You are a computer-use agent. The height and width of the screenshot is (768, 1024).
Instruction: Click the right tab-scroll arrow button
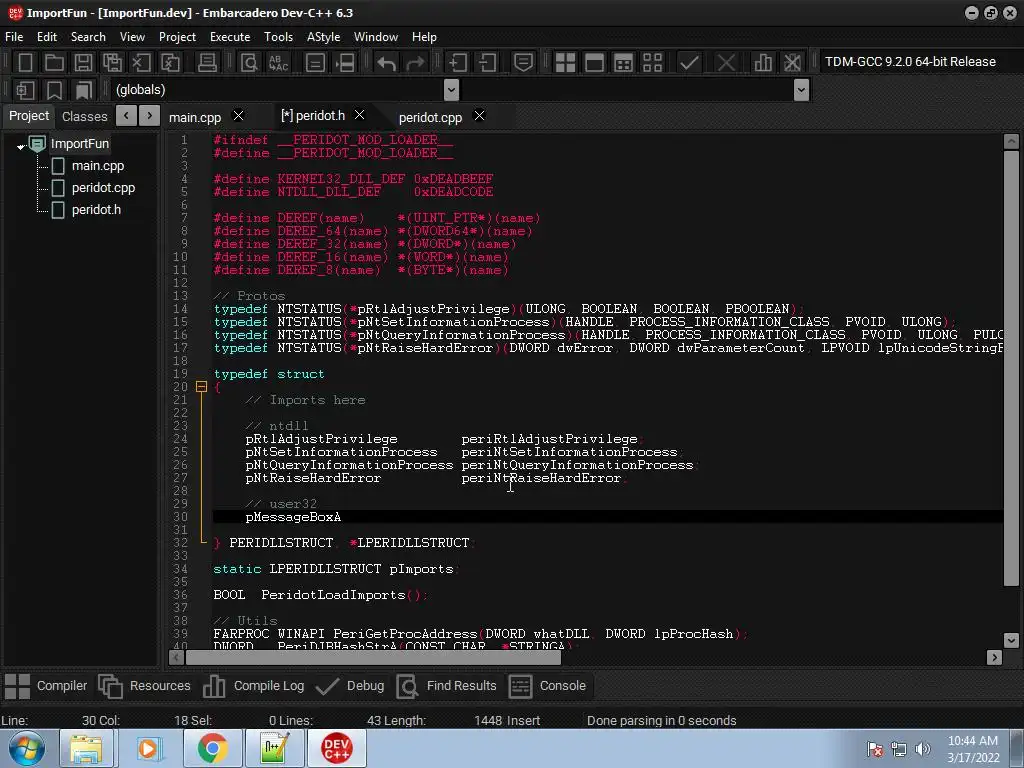[x=150, y=116]
